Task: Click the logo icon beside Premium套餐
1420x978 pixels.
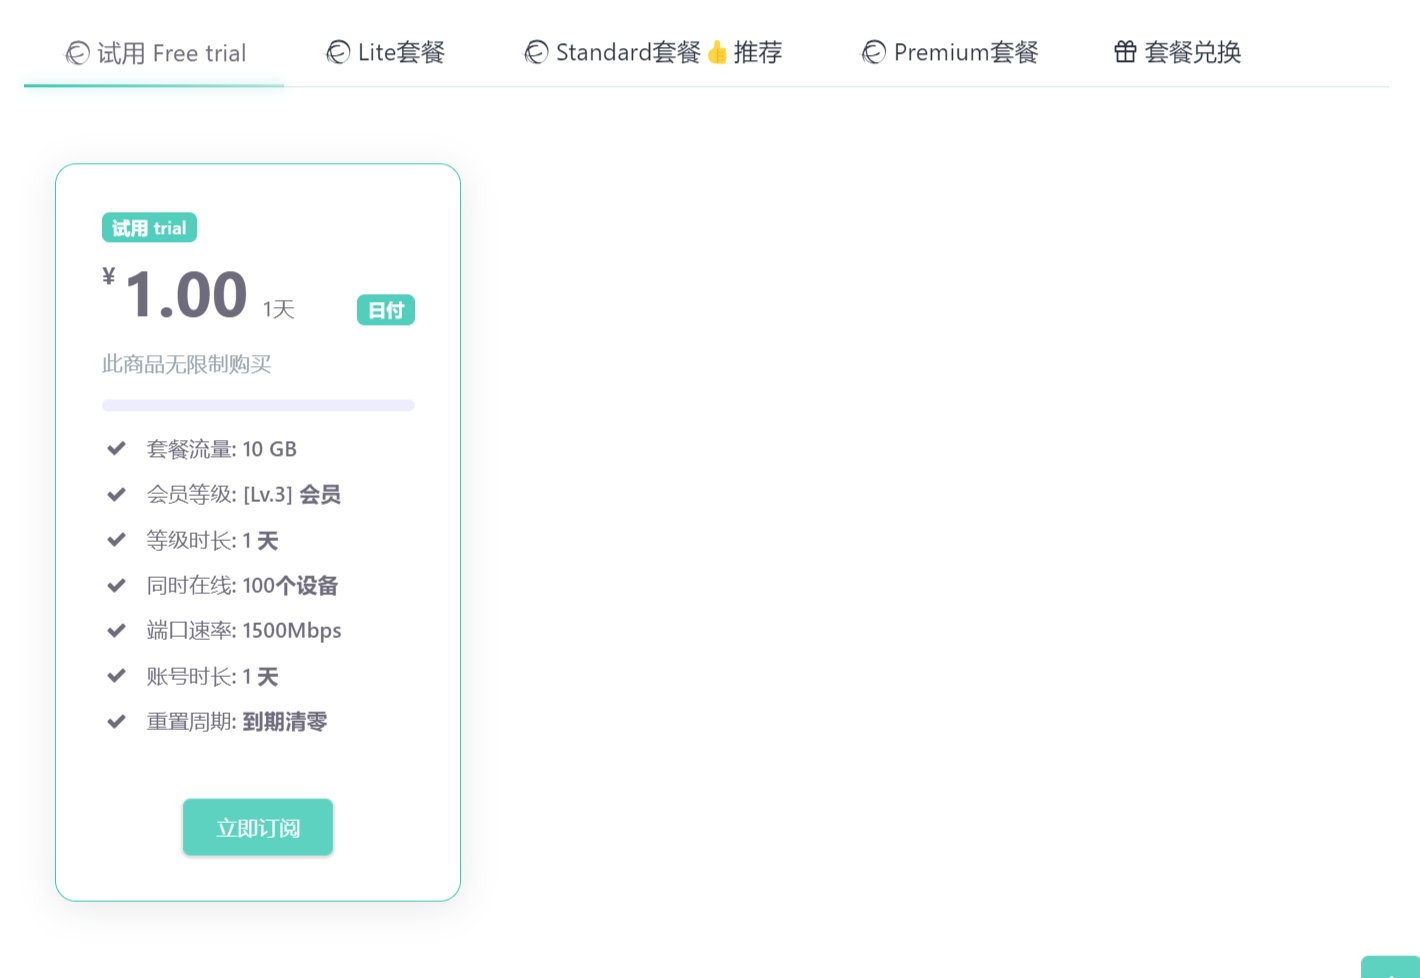Action: (874, 52)
